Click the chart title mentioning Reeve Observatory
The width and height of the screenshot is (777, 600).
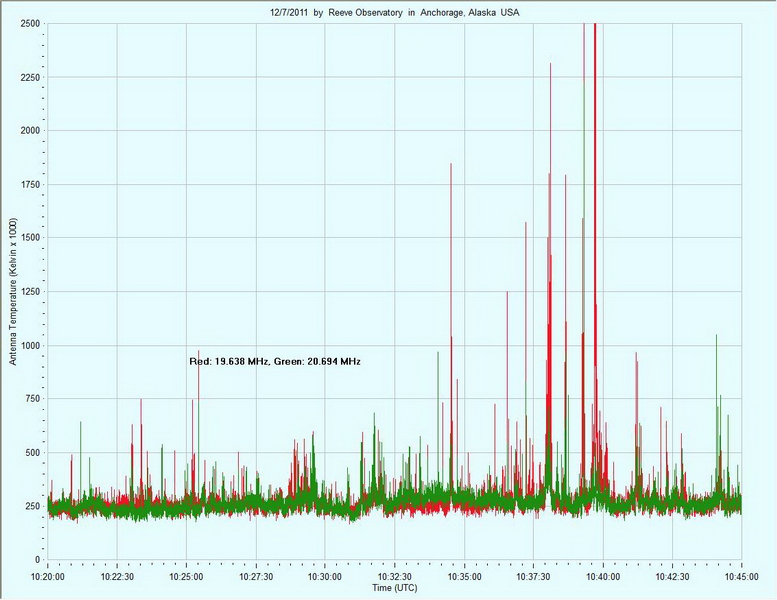point(394,13)
